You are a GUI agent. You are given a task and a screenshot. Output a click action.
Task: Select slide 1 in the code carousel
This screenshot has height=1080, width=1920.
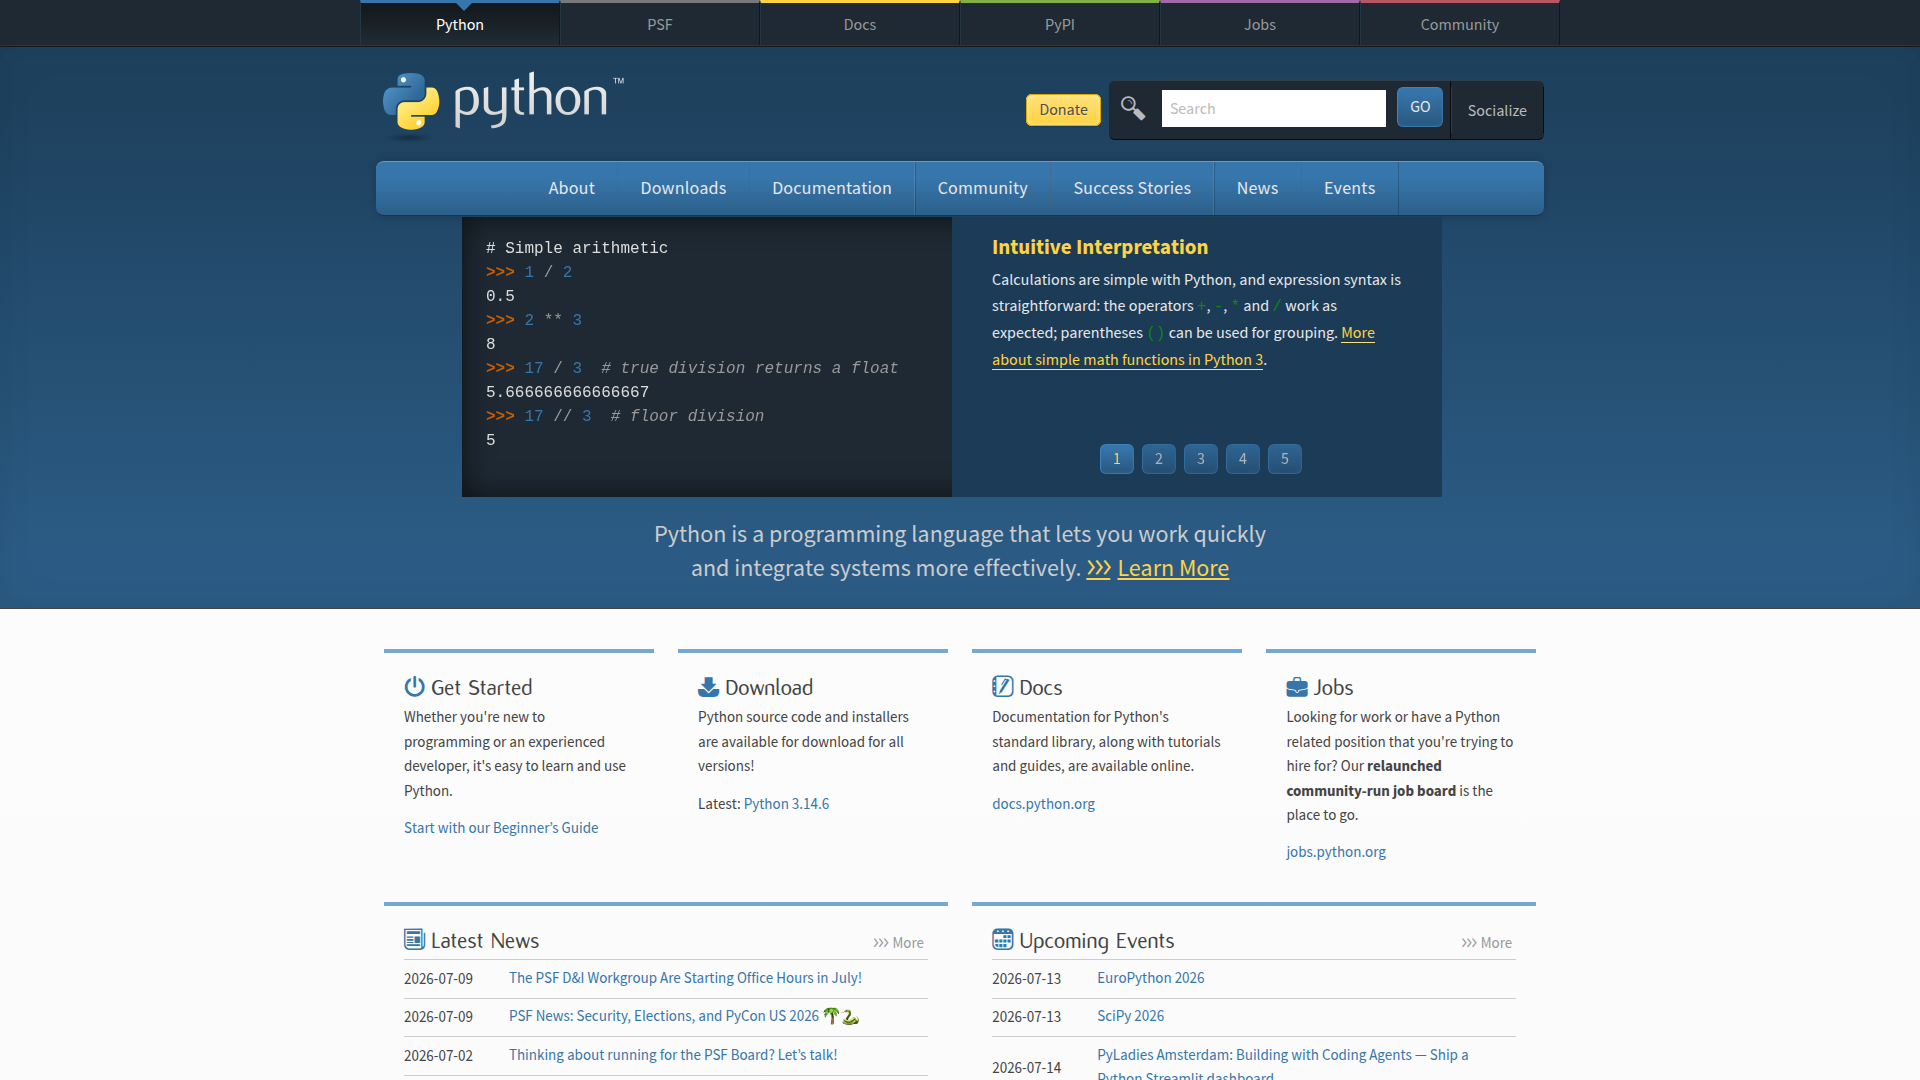click(1117, 459)
